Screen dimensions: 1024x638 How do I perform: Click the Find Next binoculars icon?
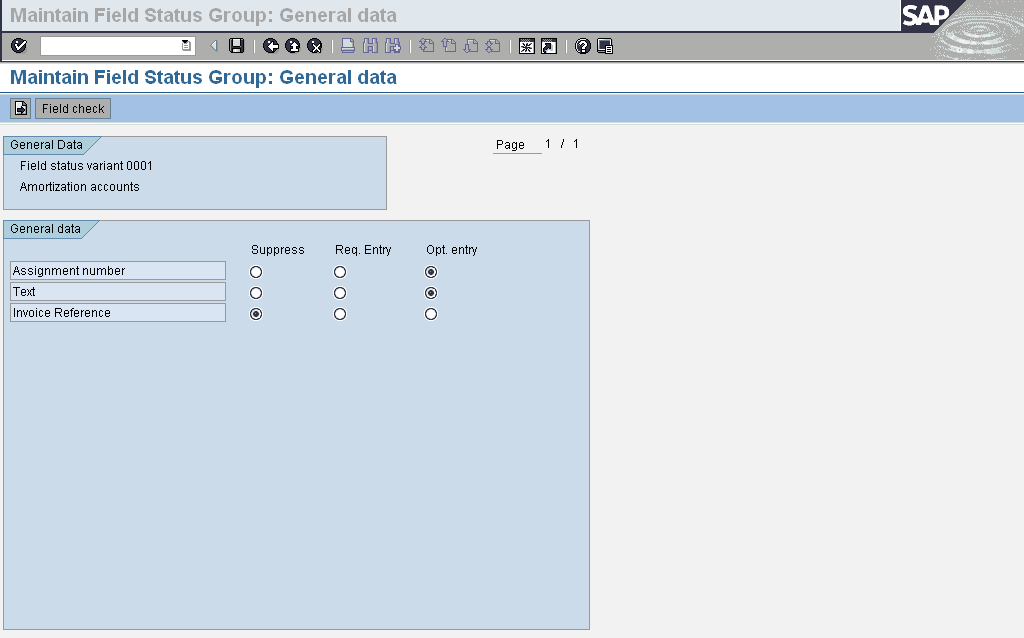coord(392,46)
